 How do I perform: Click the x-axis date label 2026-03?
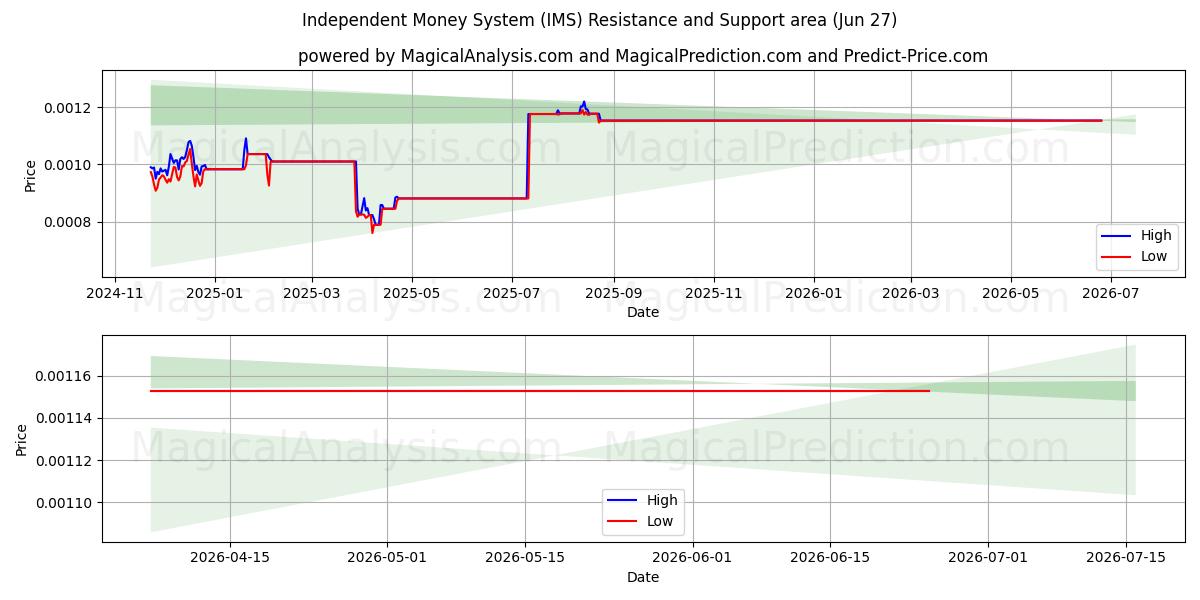tap(910, 294)
